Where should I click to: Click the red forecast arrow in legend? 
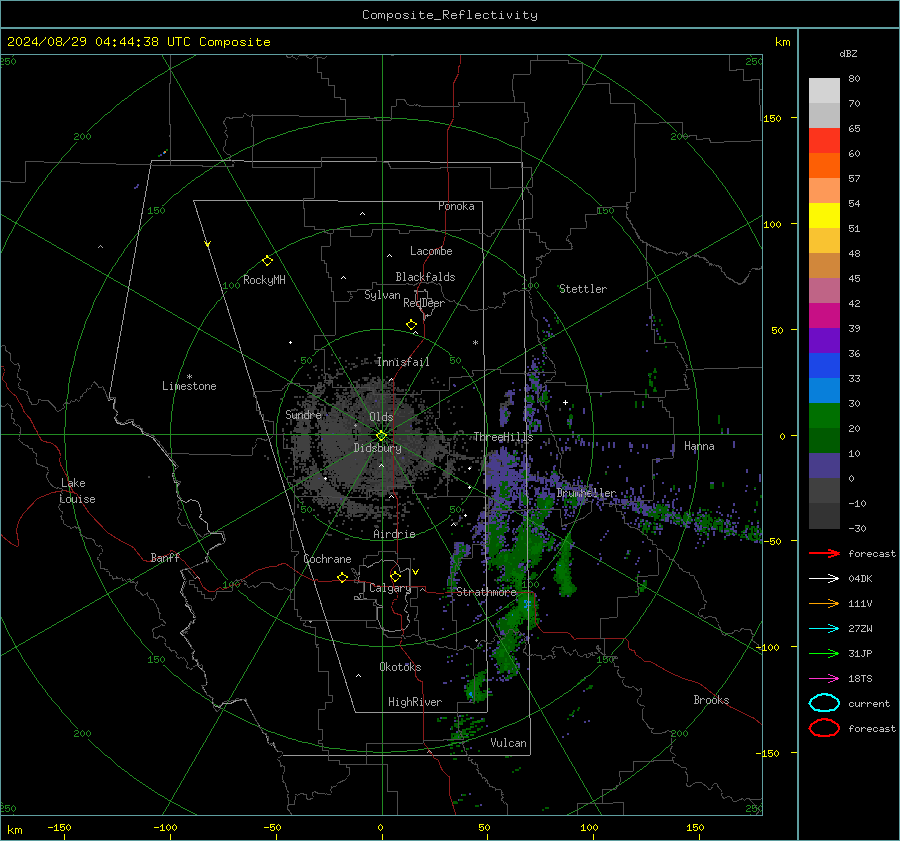pos(824,553)
